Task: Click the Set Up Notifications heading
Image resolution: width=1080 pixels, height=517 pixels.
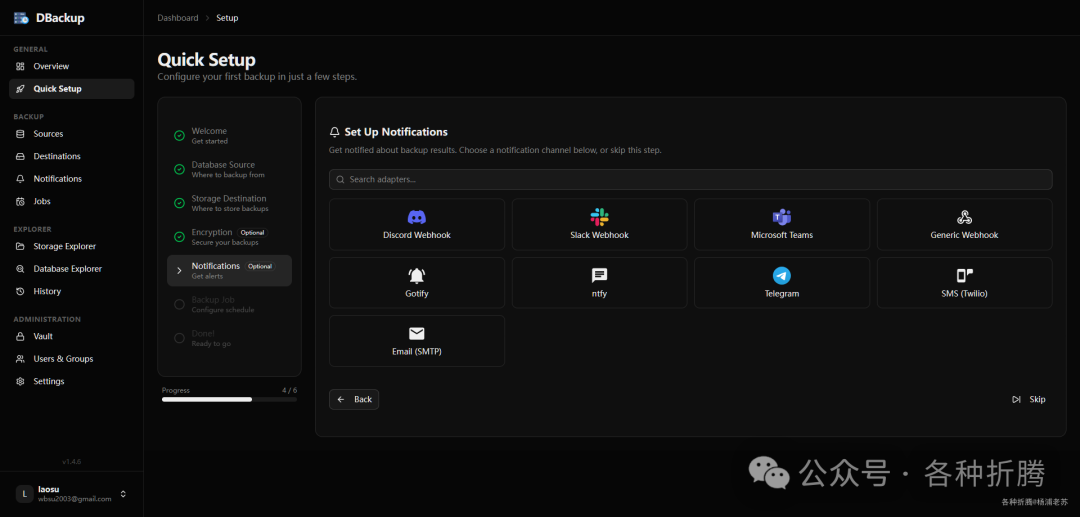Action: (x=396, y=131)
